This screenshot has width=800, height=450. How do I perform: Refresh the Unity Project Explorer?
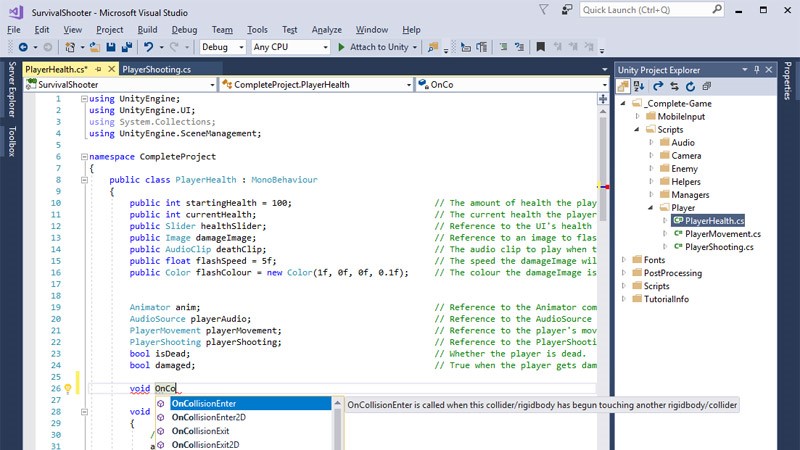[x=690, y=86]
